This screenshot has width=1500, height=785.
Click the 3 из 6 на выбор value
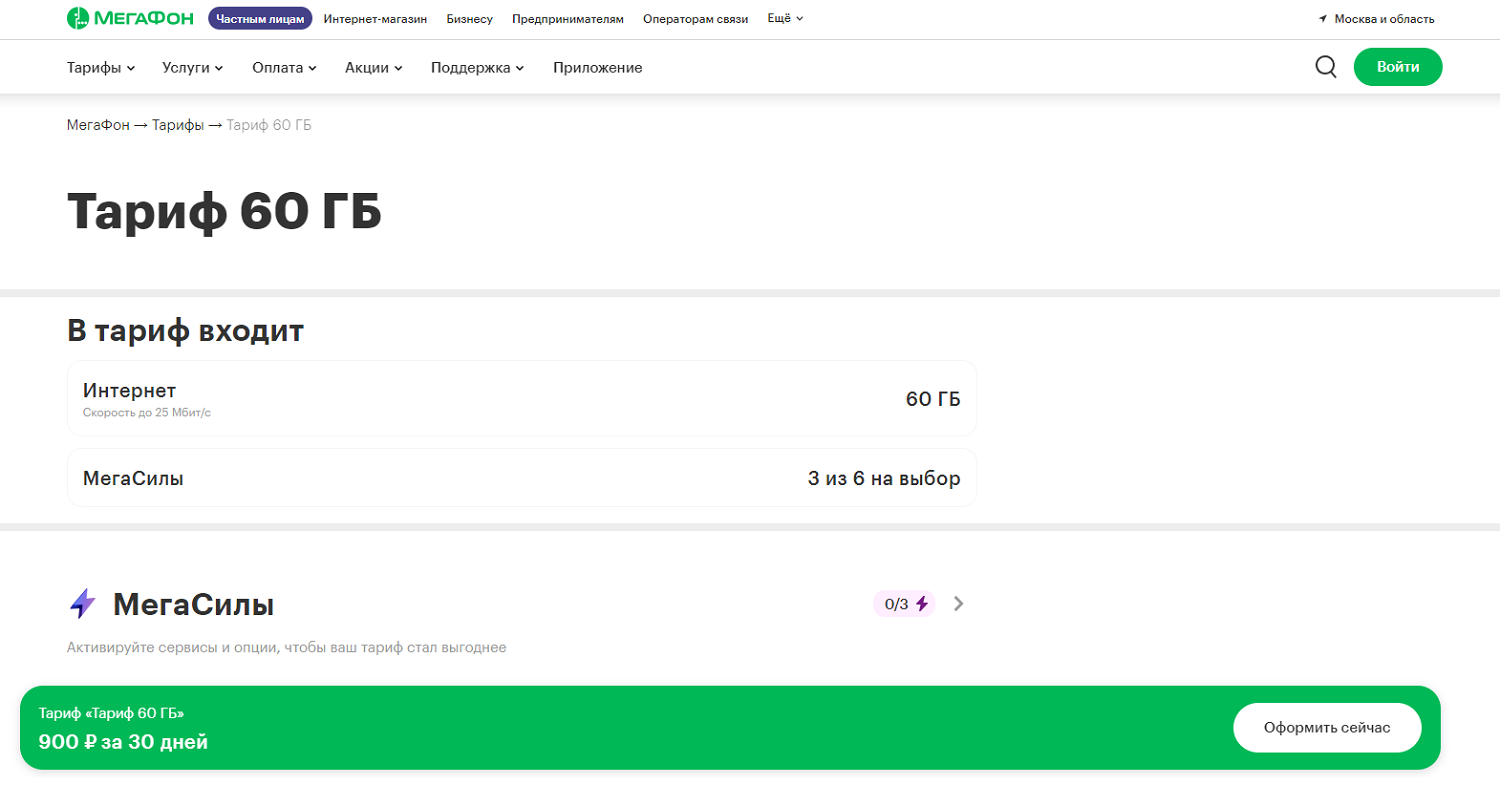pyautogui.click(x=884, y=478)
